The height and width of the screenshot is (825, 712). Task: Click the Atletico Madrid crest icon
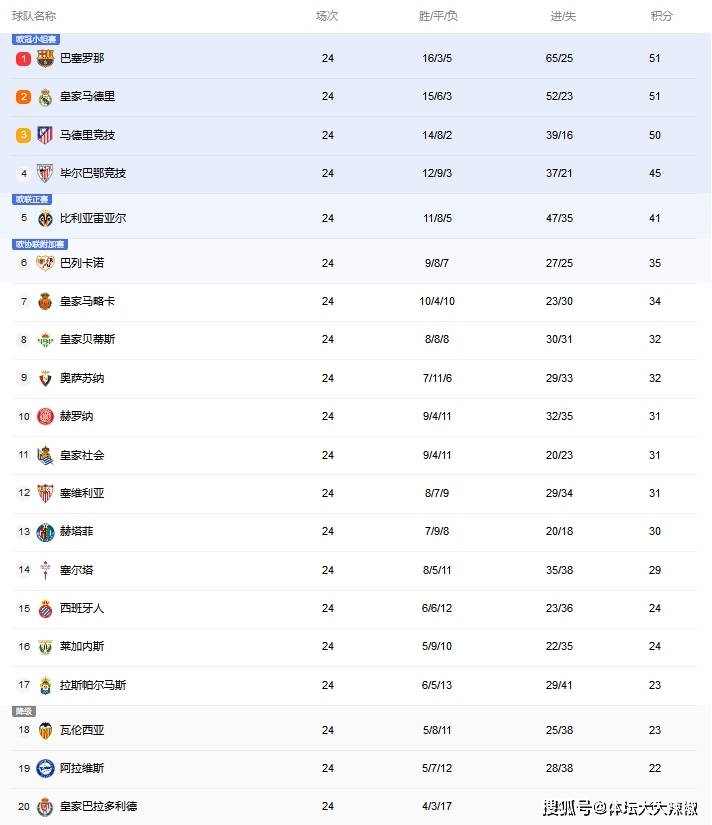point(45,135)
